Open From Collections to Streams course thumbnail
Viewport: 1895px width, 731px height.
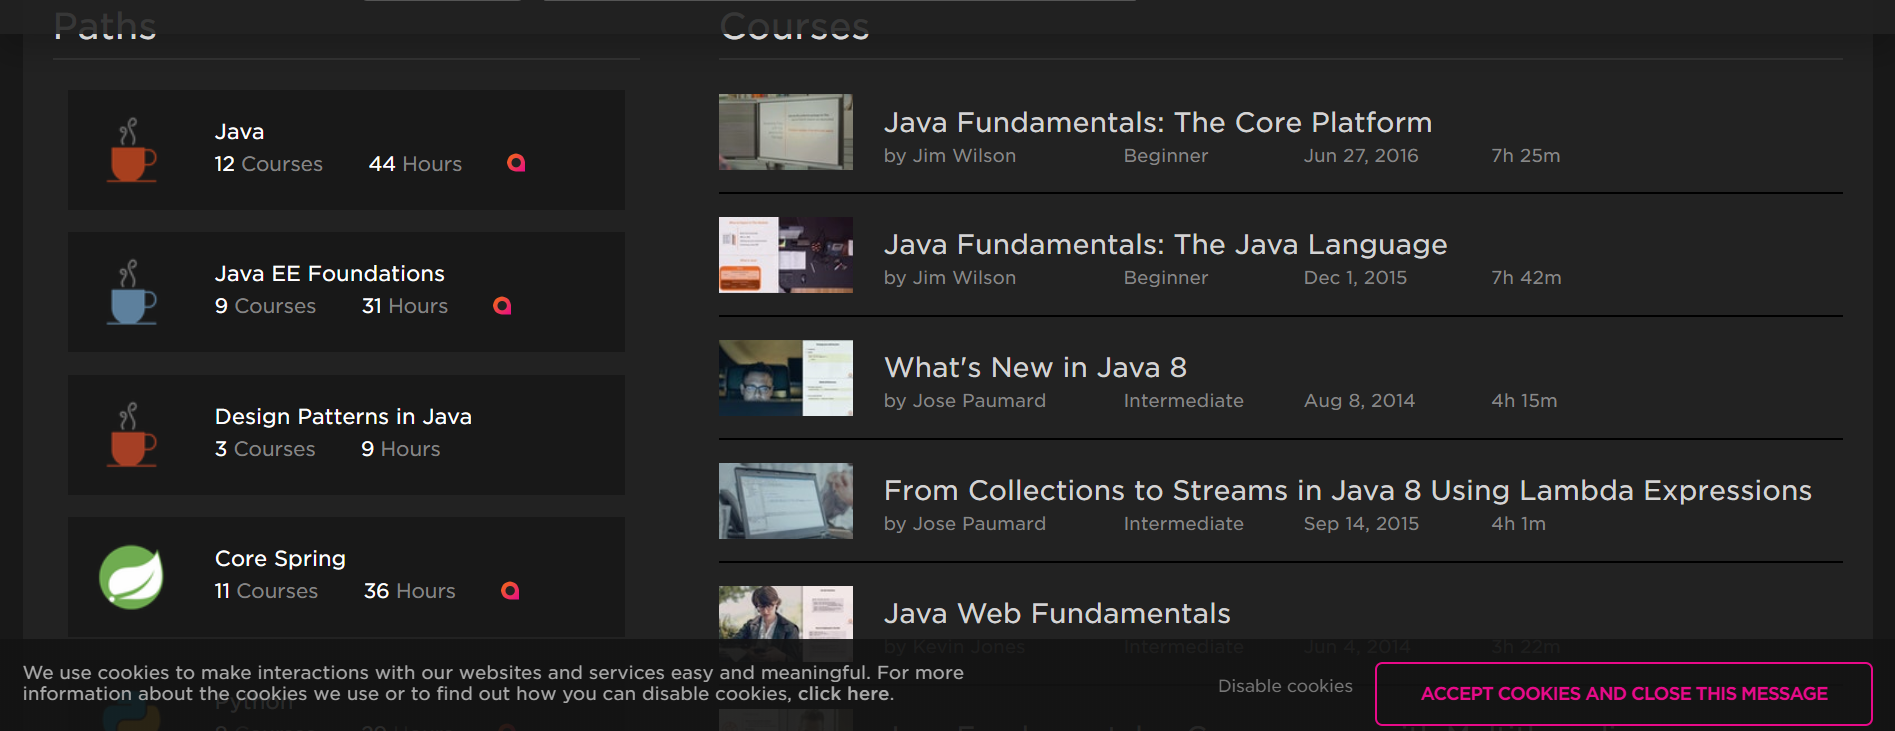pos(785,501)
